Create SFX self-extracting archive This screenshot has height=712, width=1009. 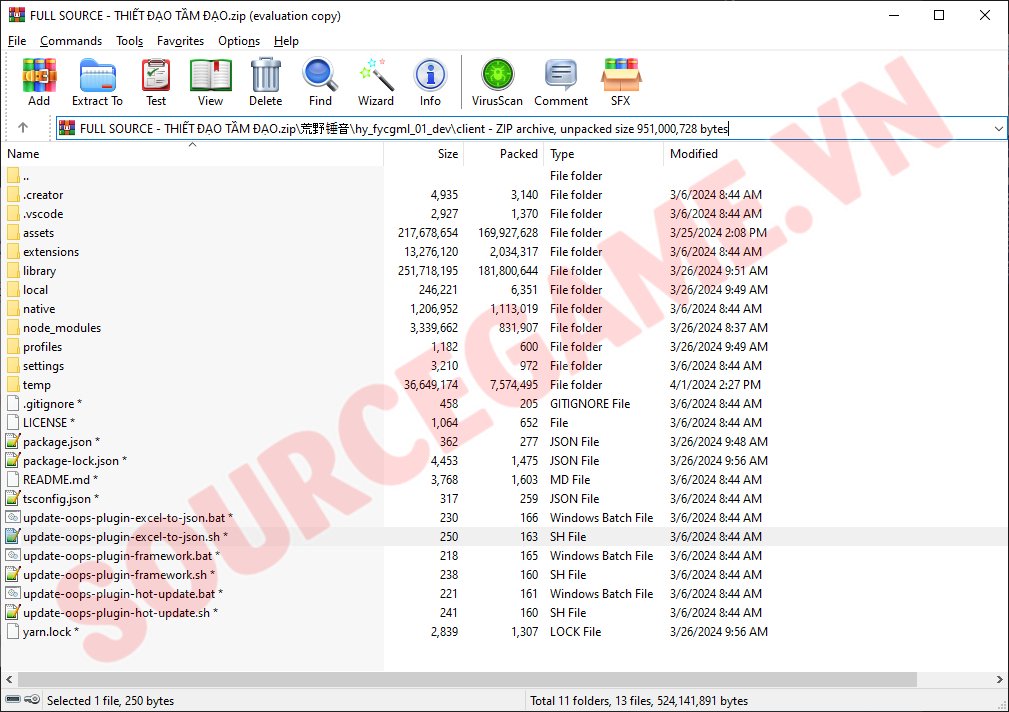click(620, 81)
